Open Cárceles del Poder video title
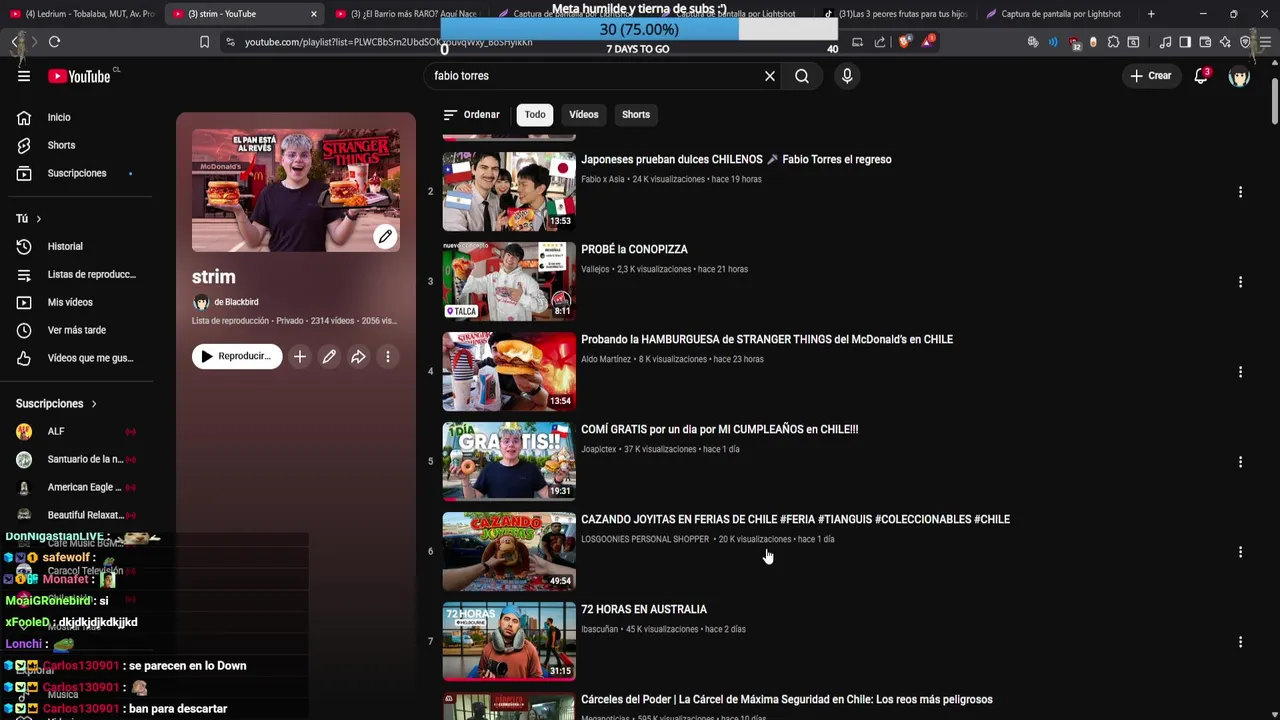This screenshot has height=720, width=1280. point(787,699)
